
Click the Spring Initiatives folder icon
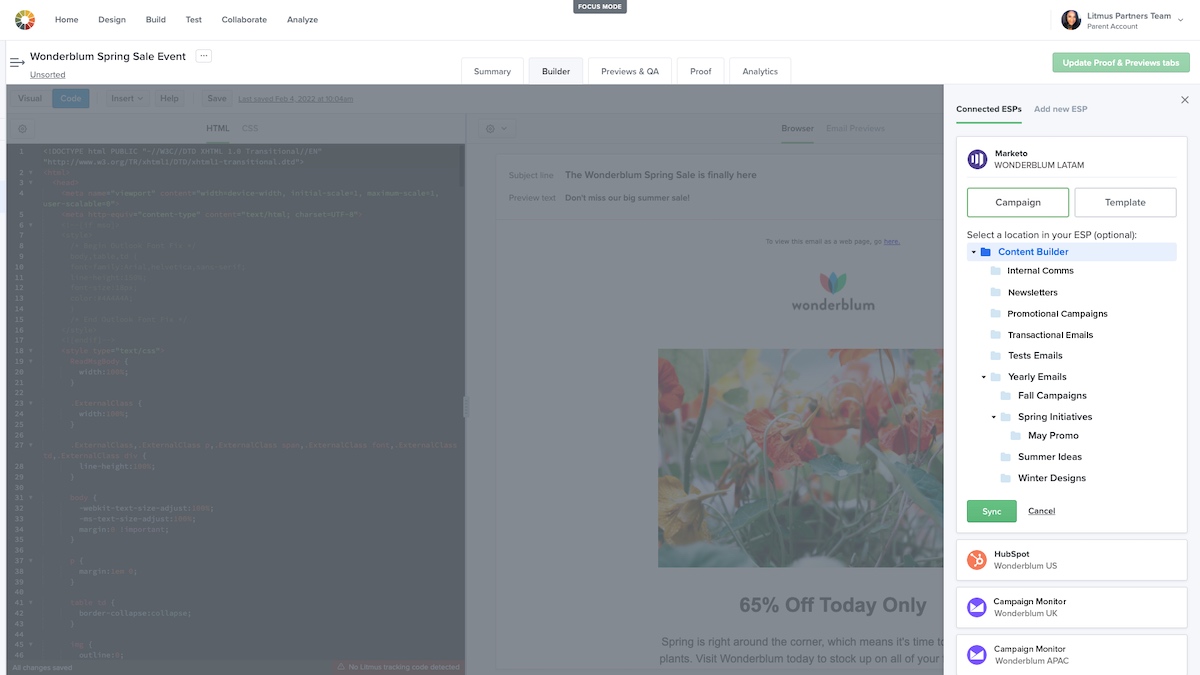(x=1006, y=417)
